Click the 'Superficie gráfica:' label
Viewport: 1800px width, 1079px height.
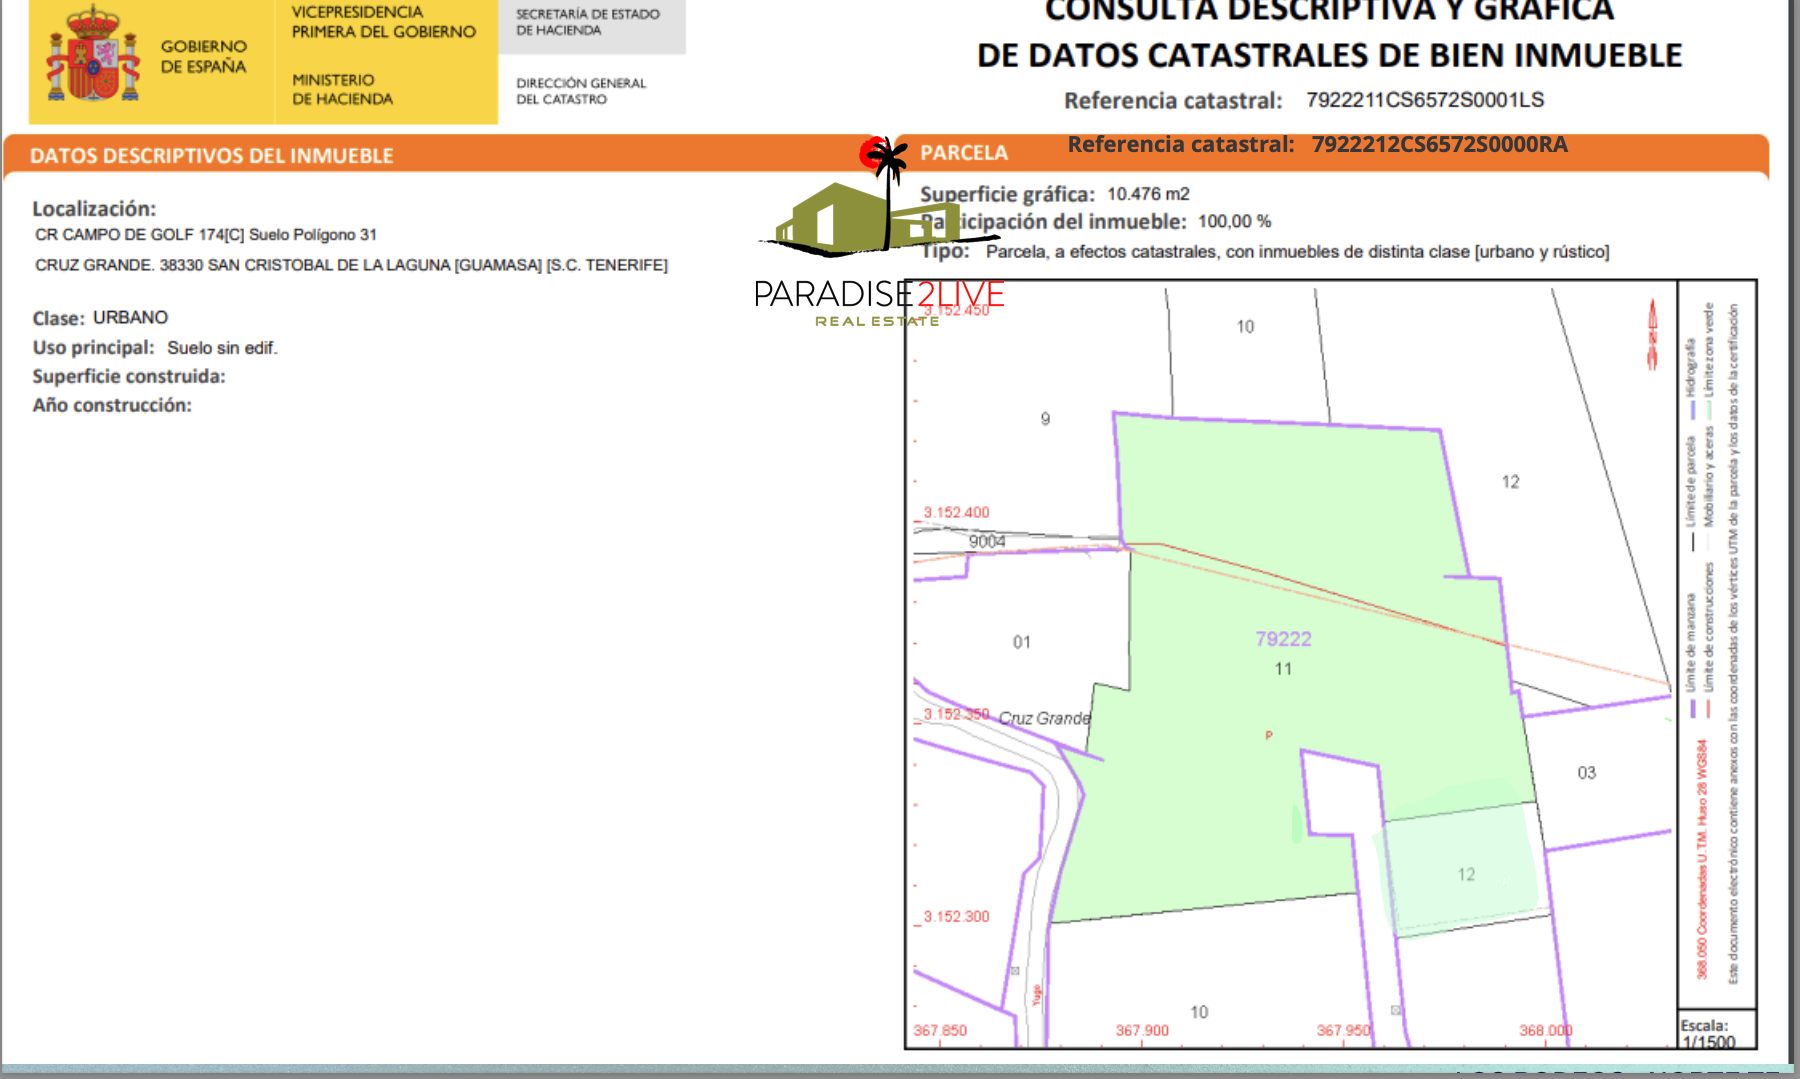1007,194
